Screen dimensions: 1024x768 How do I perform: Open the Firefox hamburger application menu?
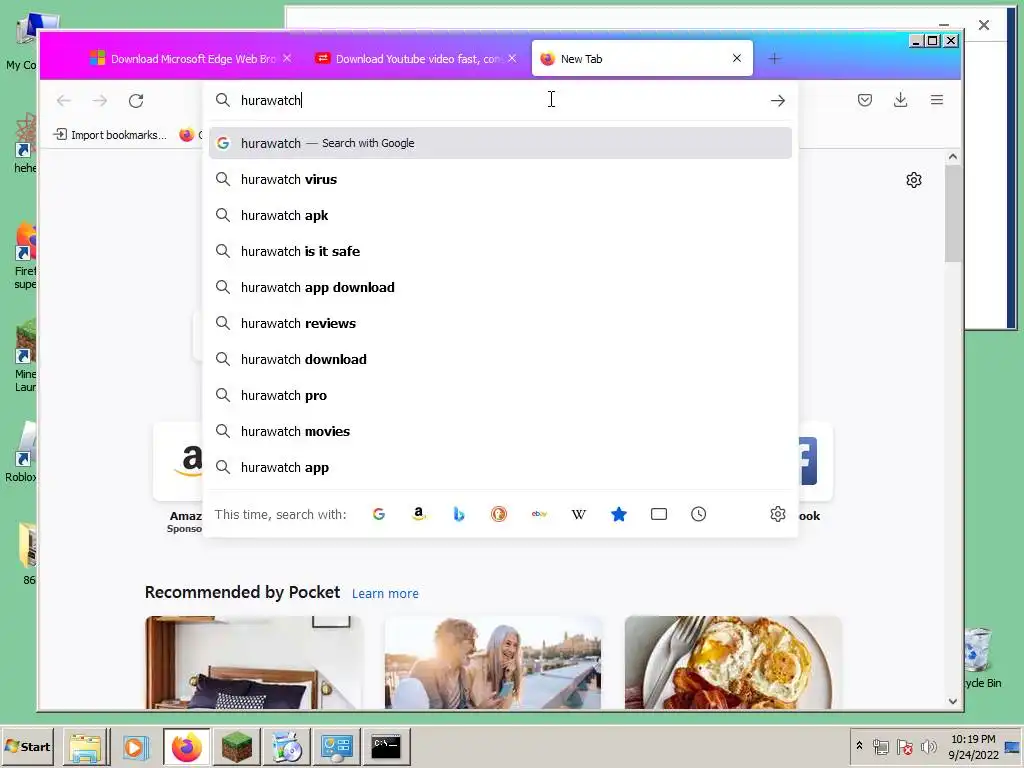tap(936, 100)
